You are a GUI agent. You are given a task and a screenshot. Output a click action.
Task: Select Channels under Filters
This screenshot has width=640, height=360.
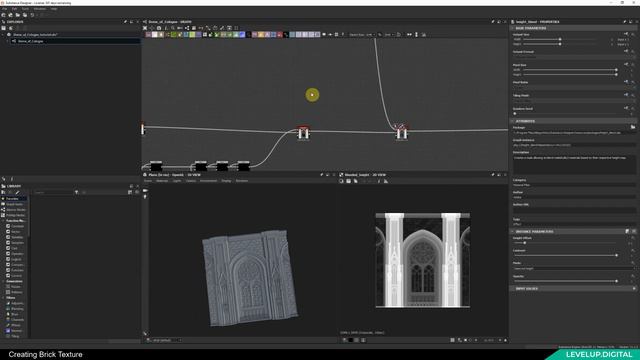[x=16, y=320]
